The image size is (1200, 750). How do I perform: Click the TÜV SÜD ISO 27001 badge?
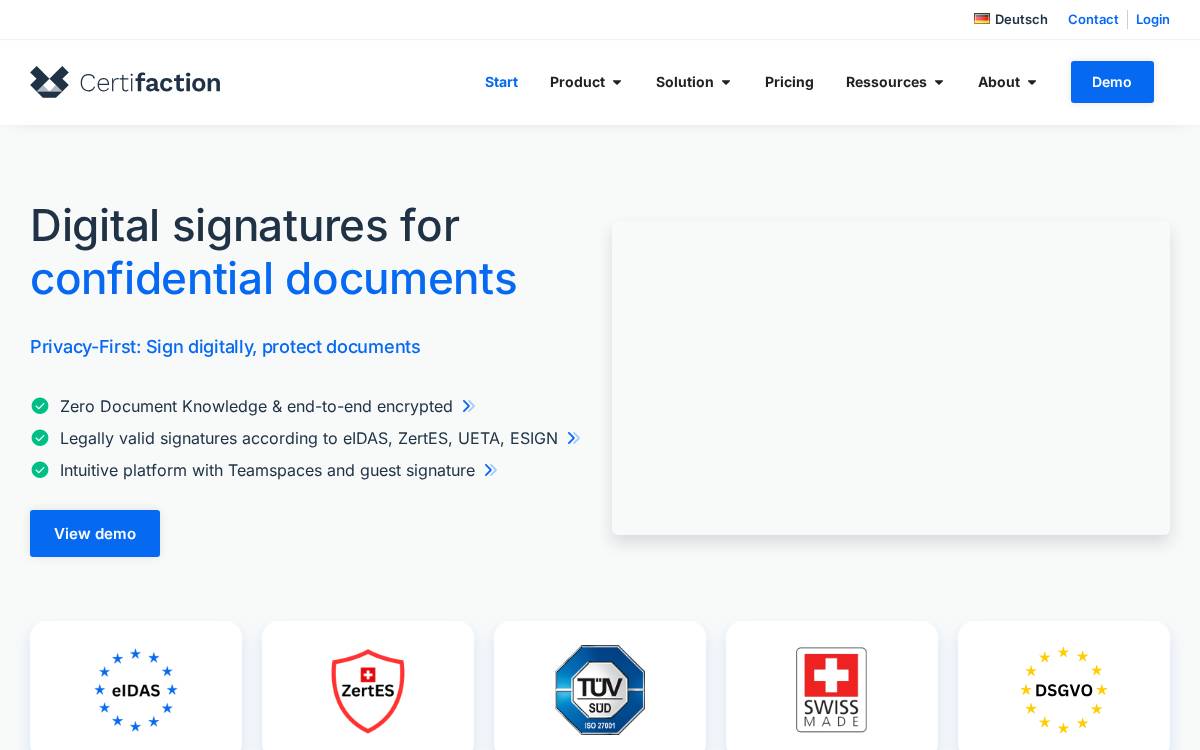pyautogui.click(x=600, y=690)
